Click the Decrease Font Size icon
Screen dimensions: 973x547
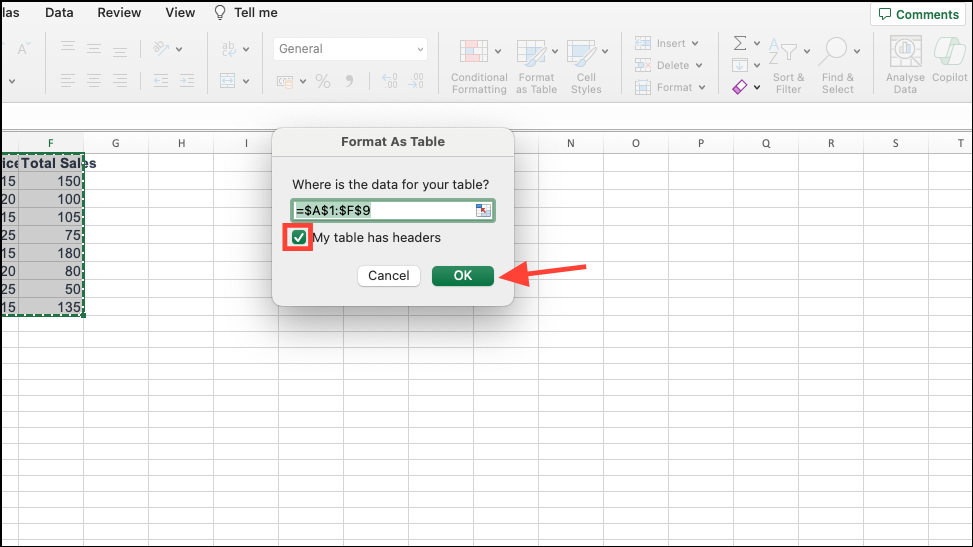click(23, 48)
